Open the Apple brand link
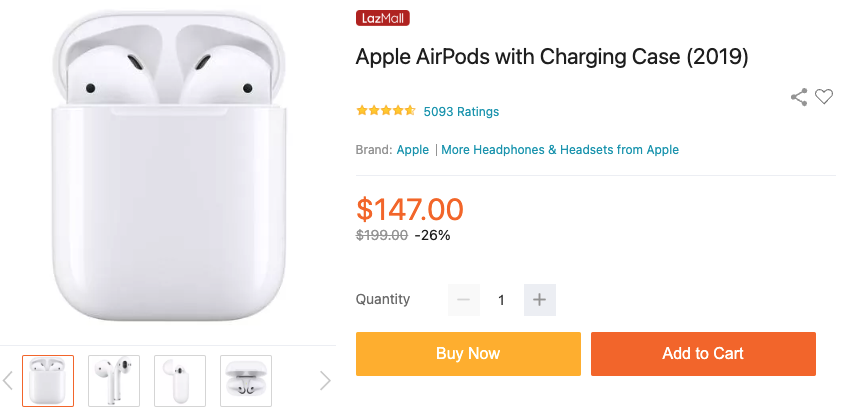 (x=412, y=150)
